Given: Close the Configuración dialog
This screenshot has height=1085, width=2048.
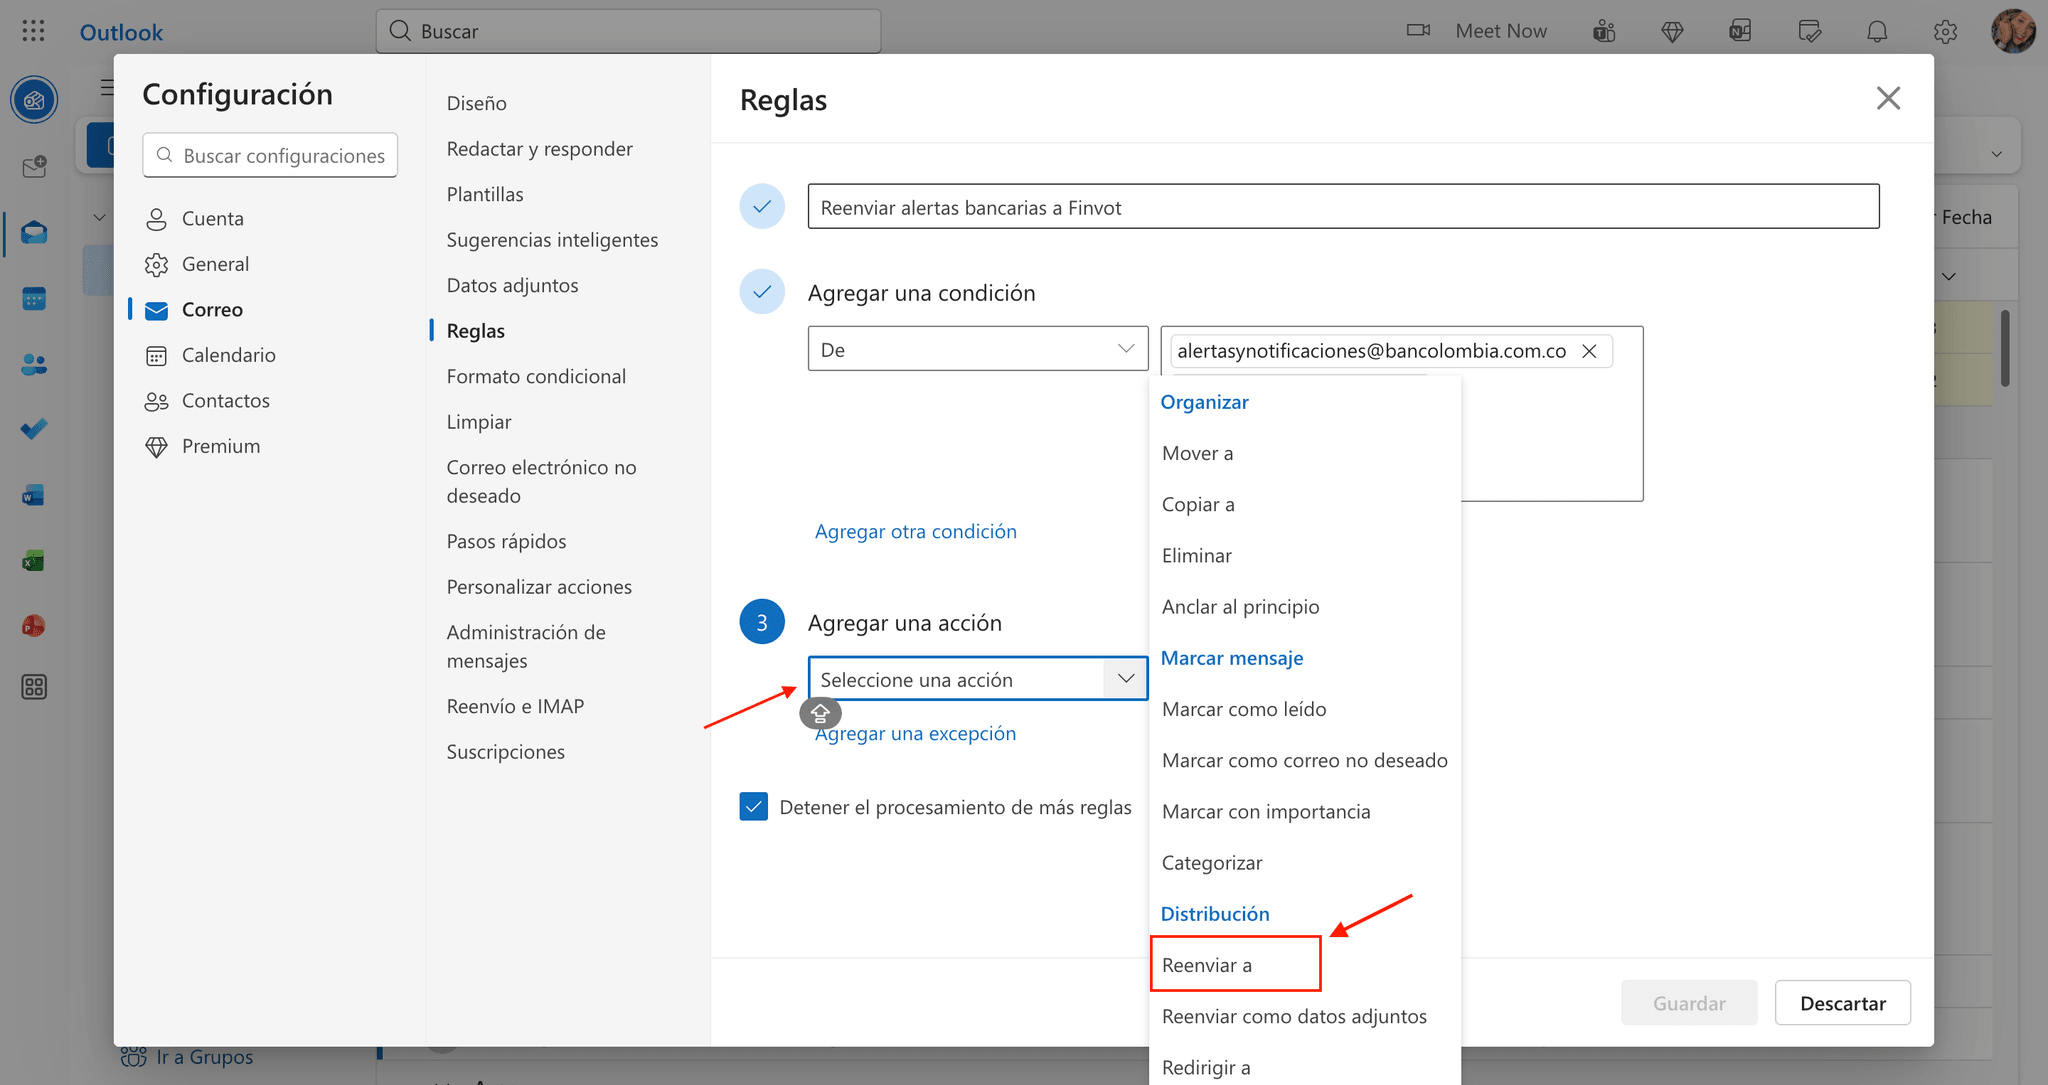Looking at the screenshot, I should tap(1888, 98).
